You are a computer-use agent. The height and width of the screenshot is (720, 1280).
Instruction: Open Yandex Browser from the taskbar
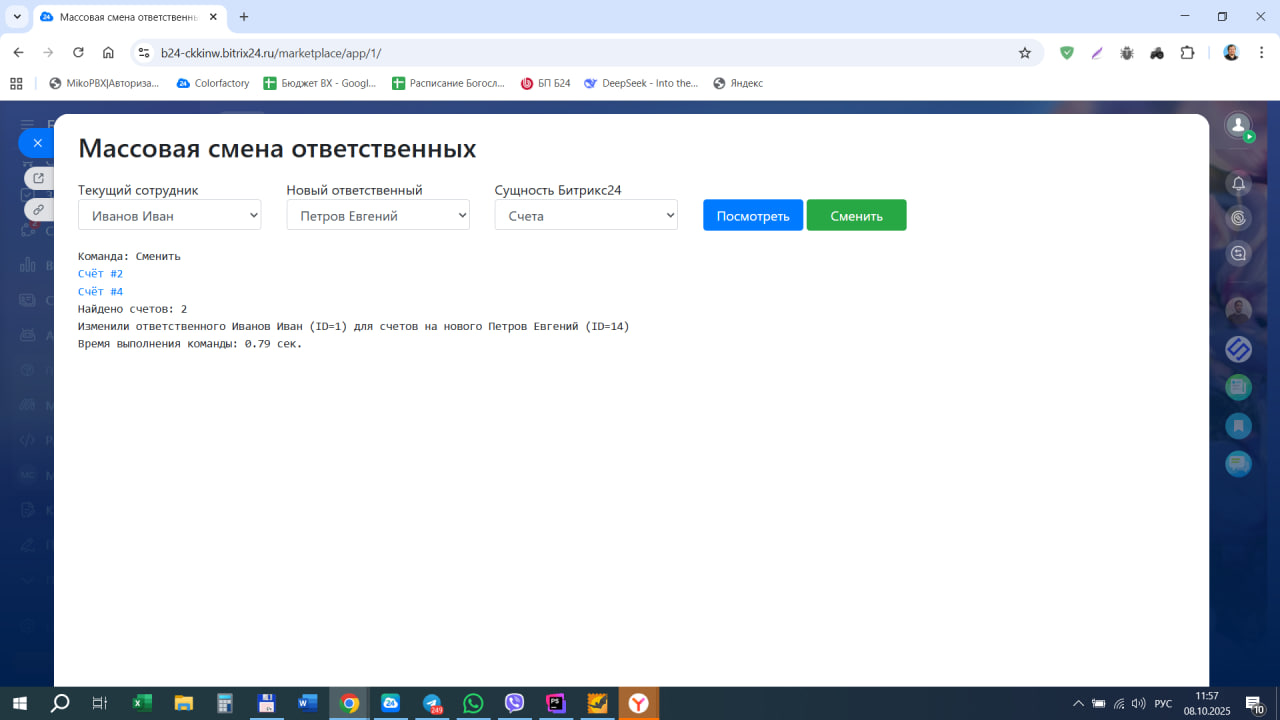[638, 703]
